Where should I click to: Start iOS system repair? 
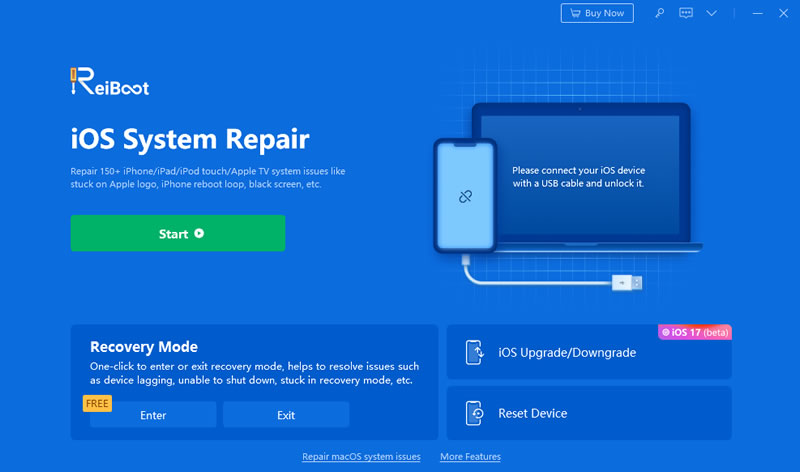click(x=178, y=233)
